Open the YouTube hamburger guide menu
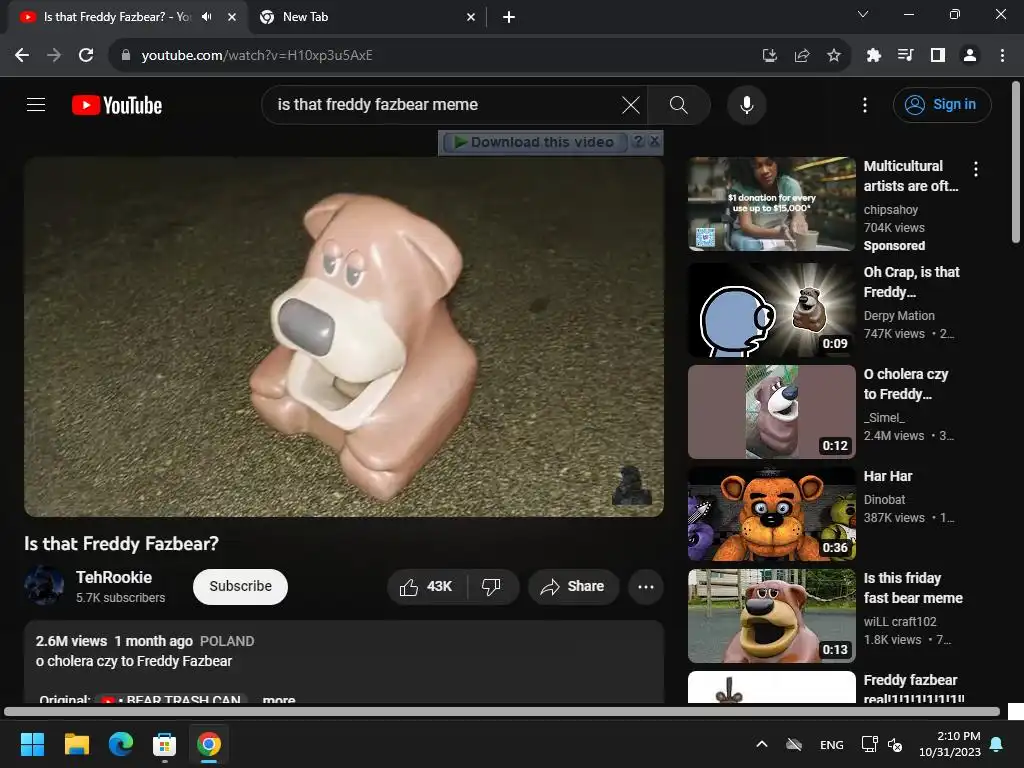The height and width of the screenshot is (768, 1024). pos(36,104)
